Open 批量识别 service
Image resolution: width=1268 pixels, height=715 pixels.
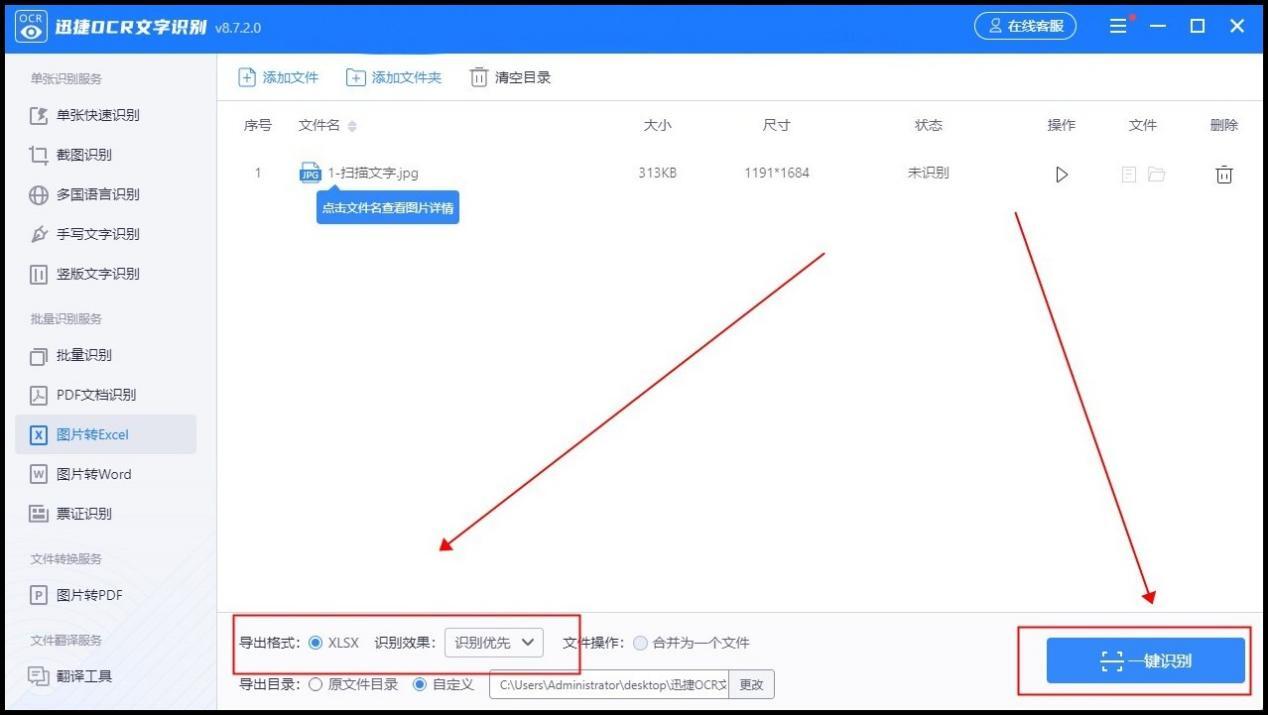(x=83, y=355)
